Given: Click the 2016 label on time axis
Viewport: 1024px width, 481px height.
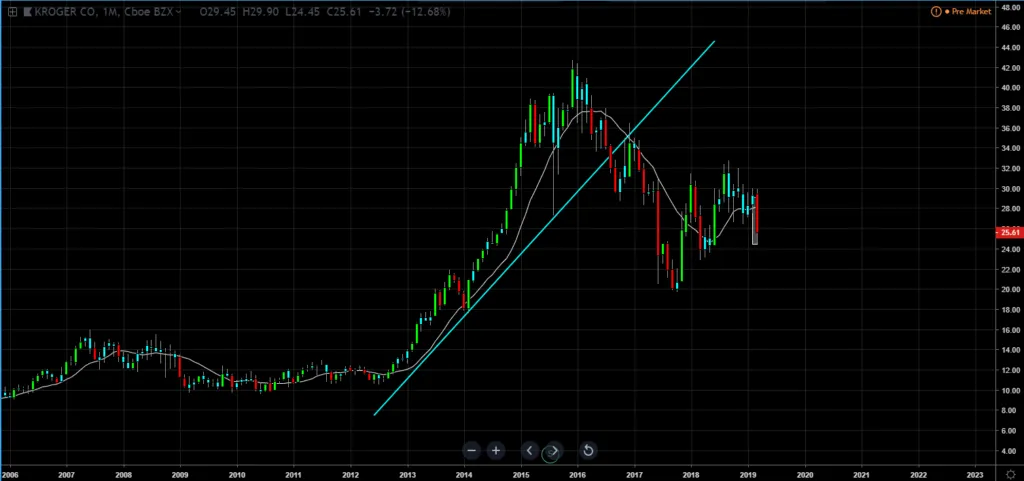Looking at the screenshot, I should coord(577,475).
